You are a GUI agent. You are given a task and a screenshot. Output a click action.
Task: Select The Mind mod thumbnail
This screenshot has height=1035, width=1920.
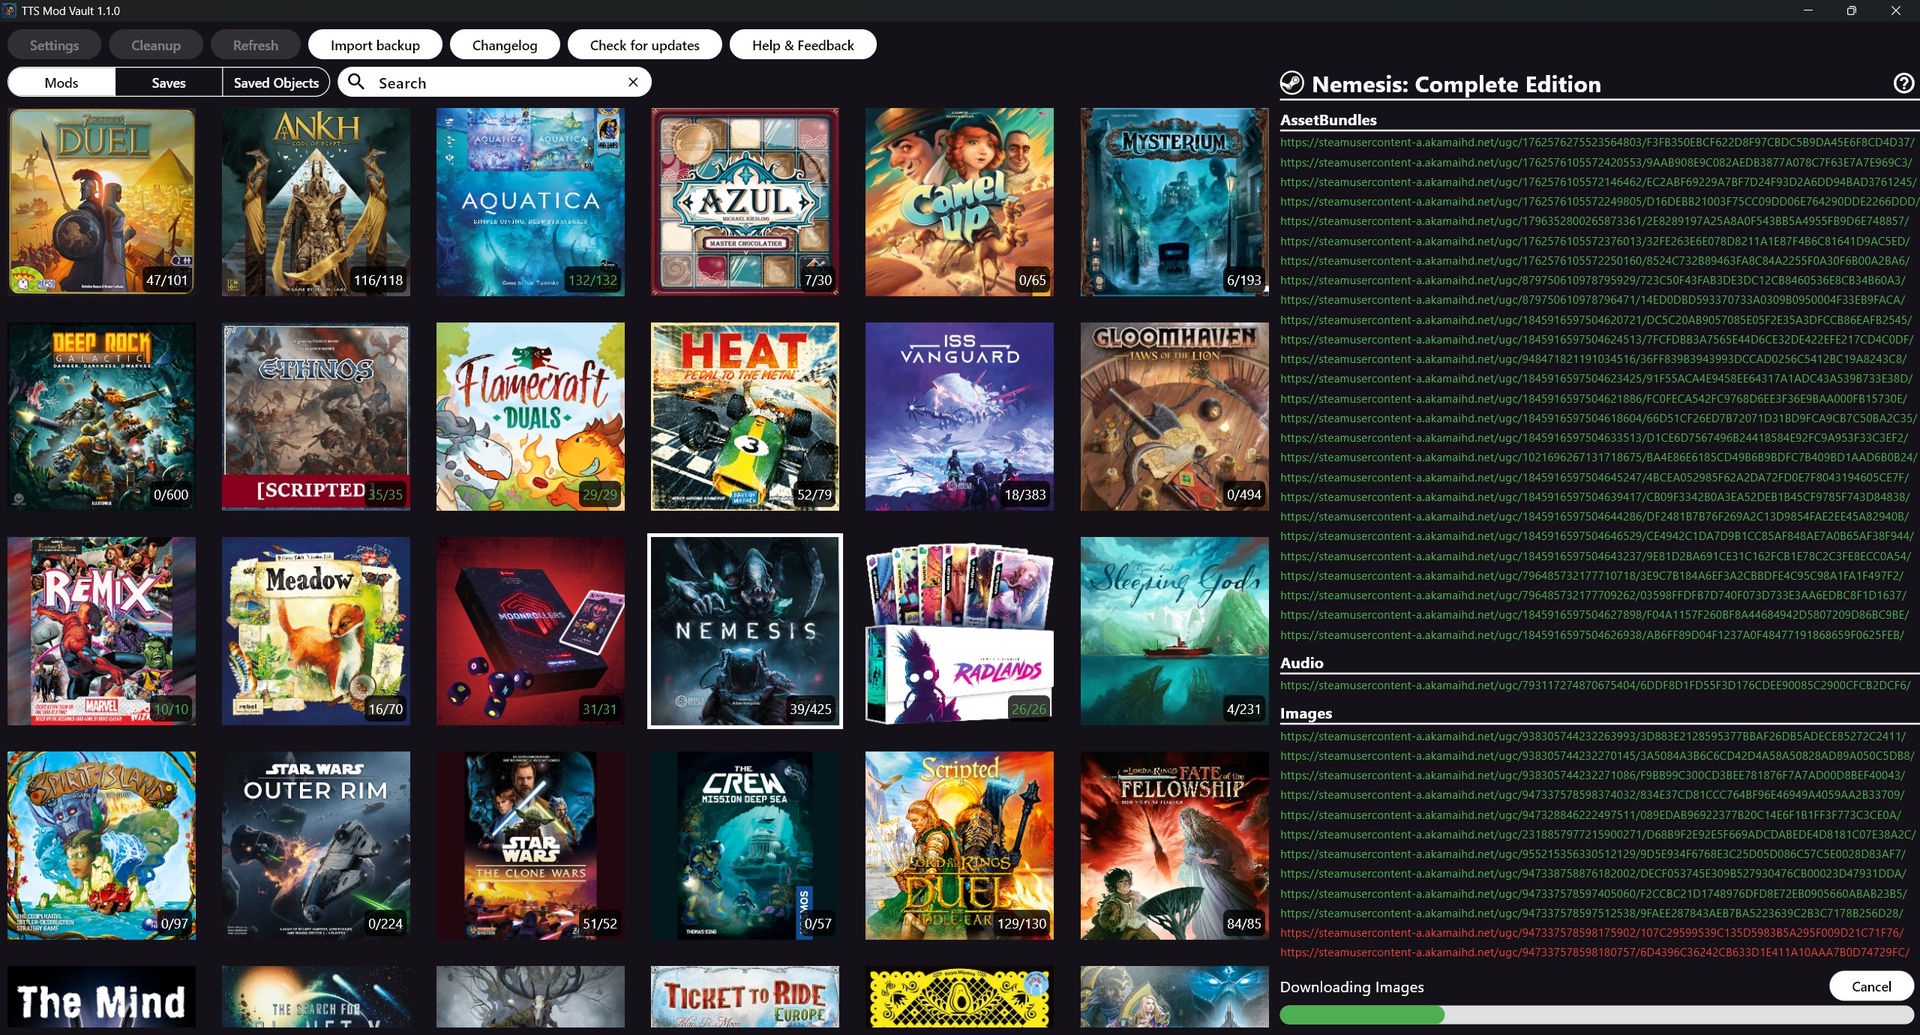(x=102, y=998)
